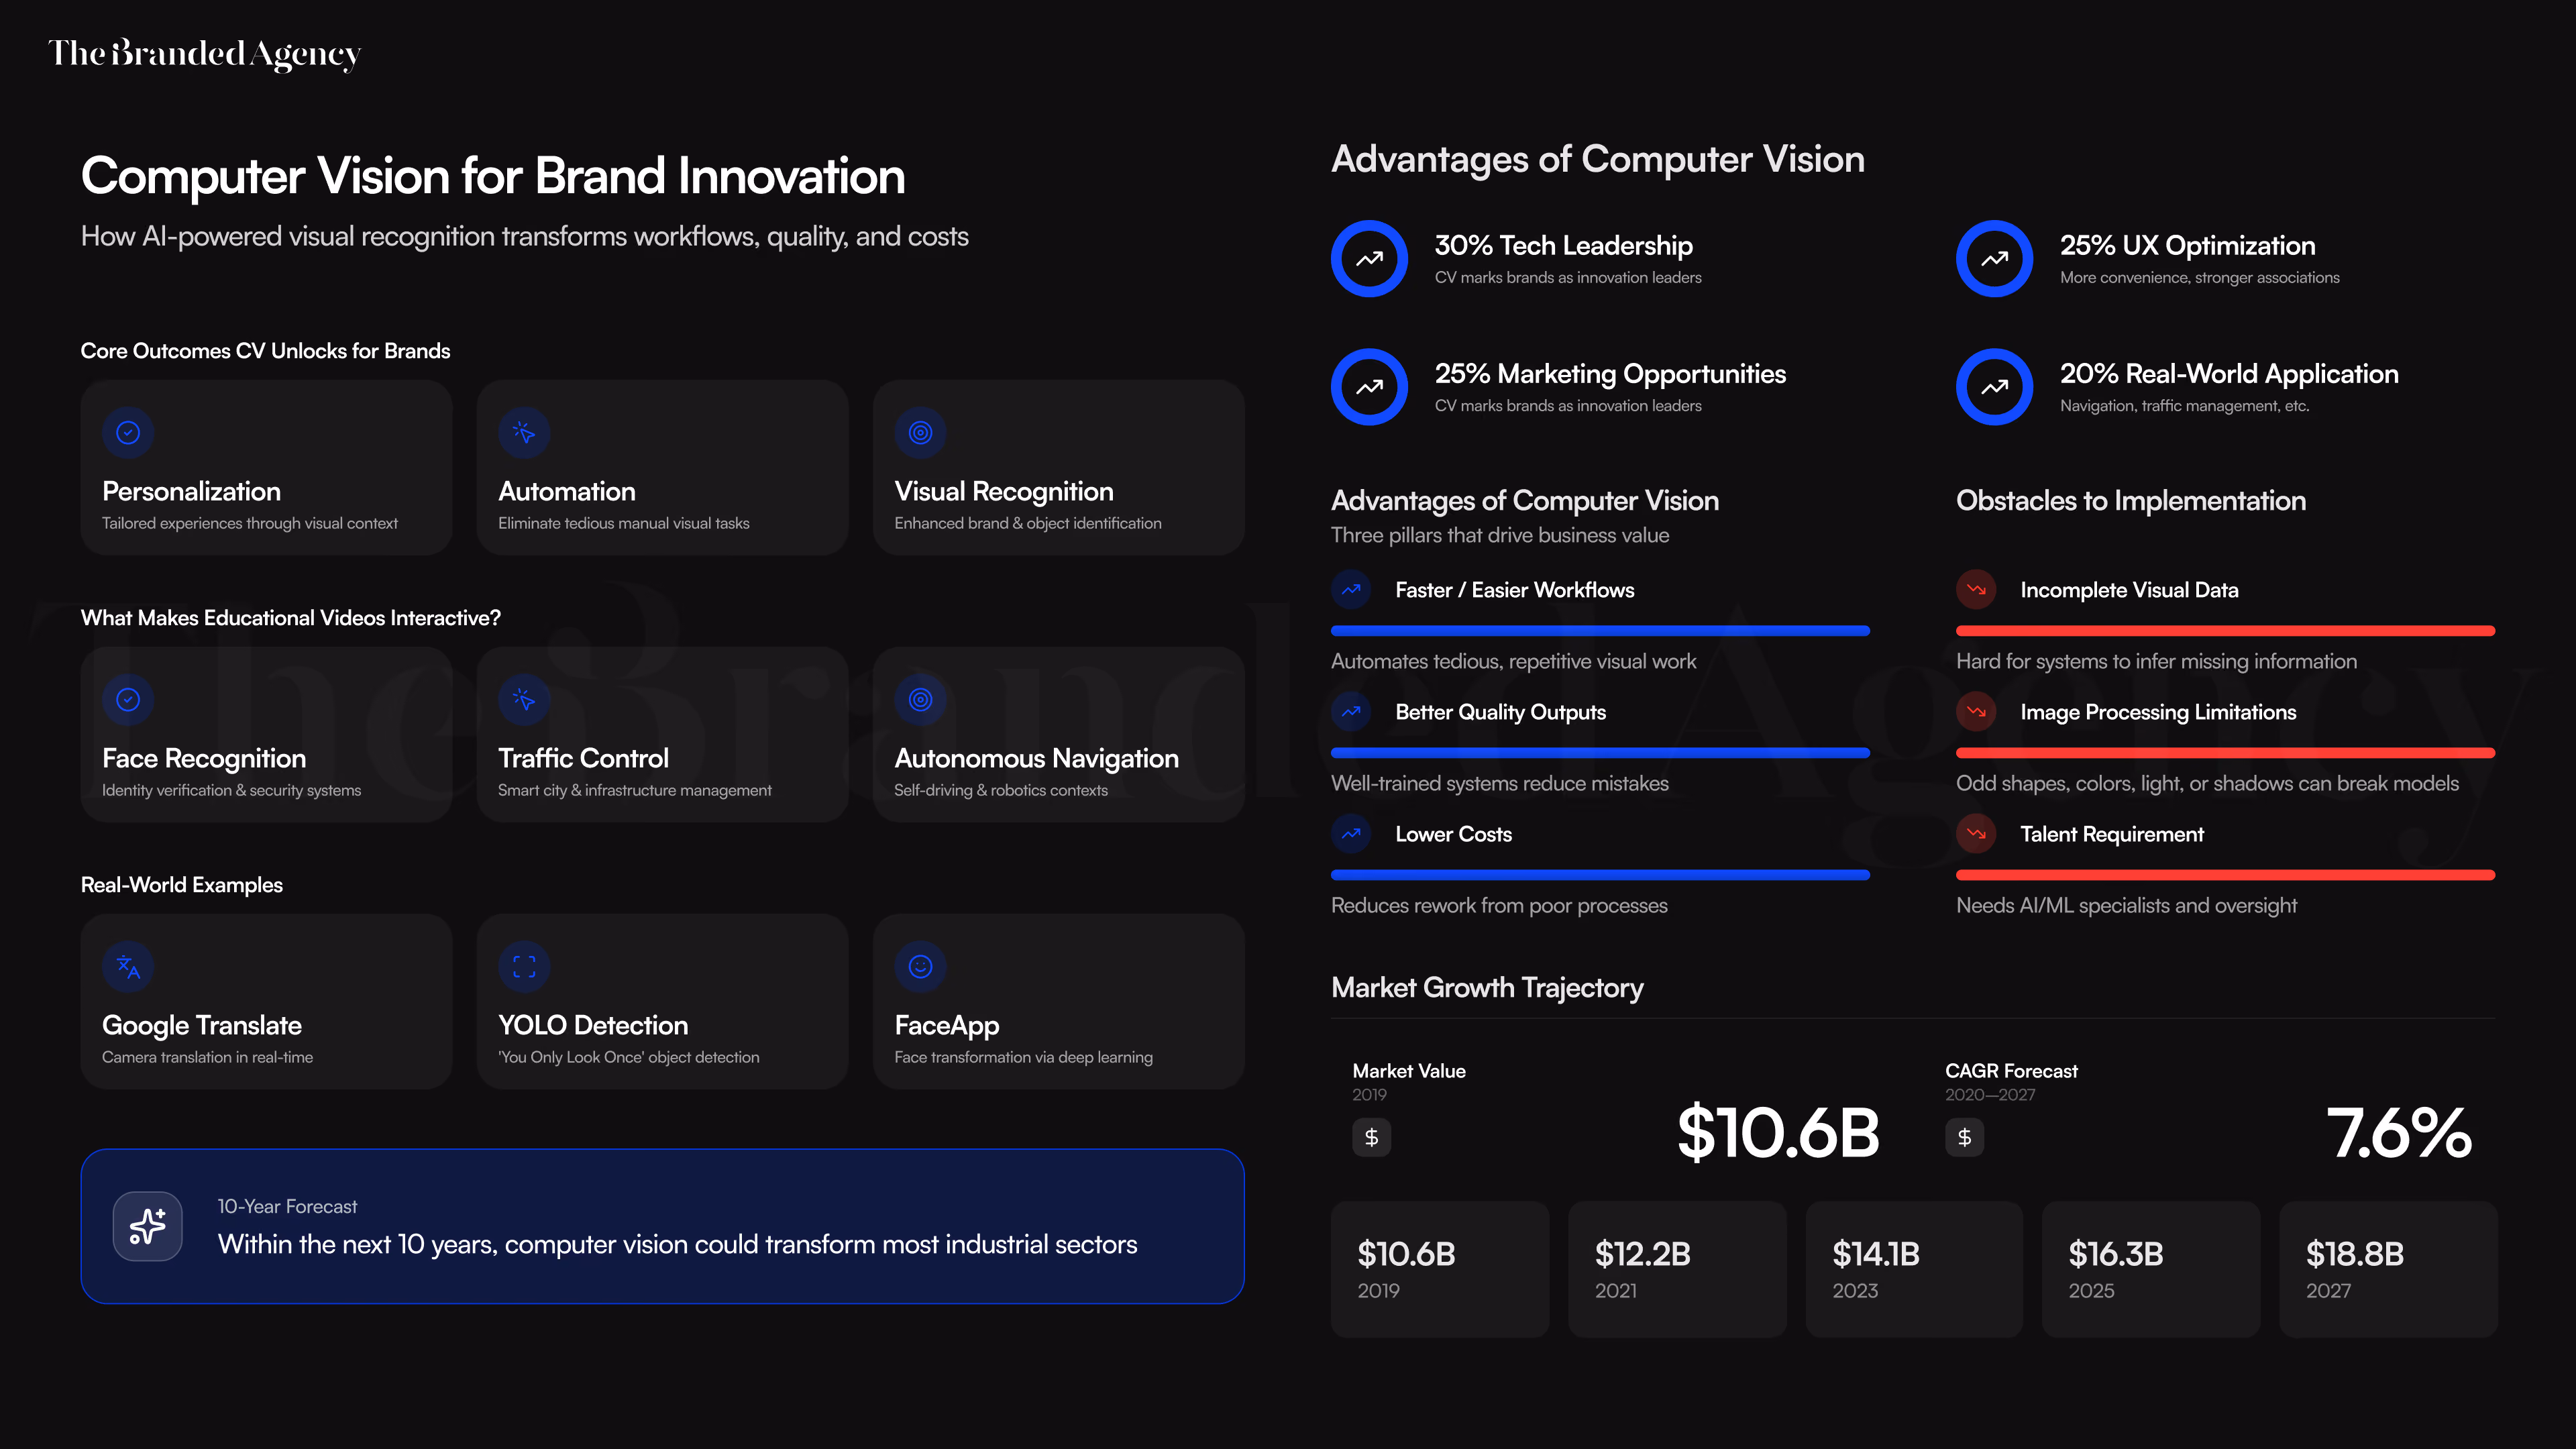2576x1449 pixels.
Task: Select the $14.1B 2023 market card
Action: point(1914,1269)
